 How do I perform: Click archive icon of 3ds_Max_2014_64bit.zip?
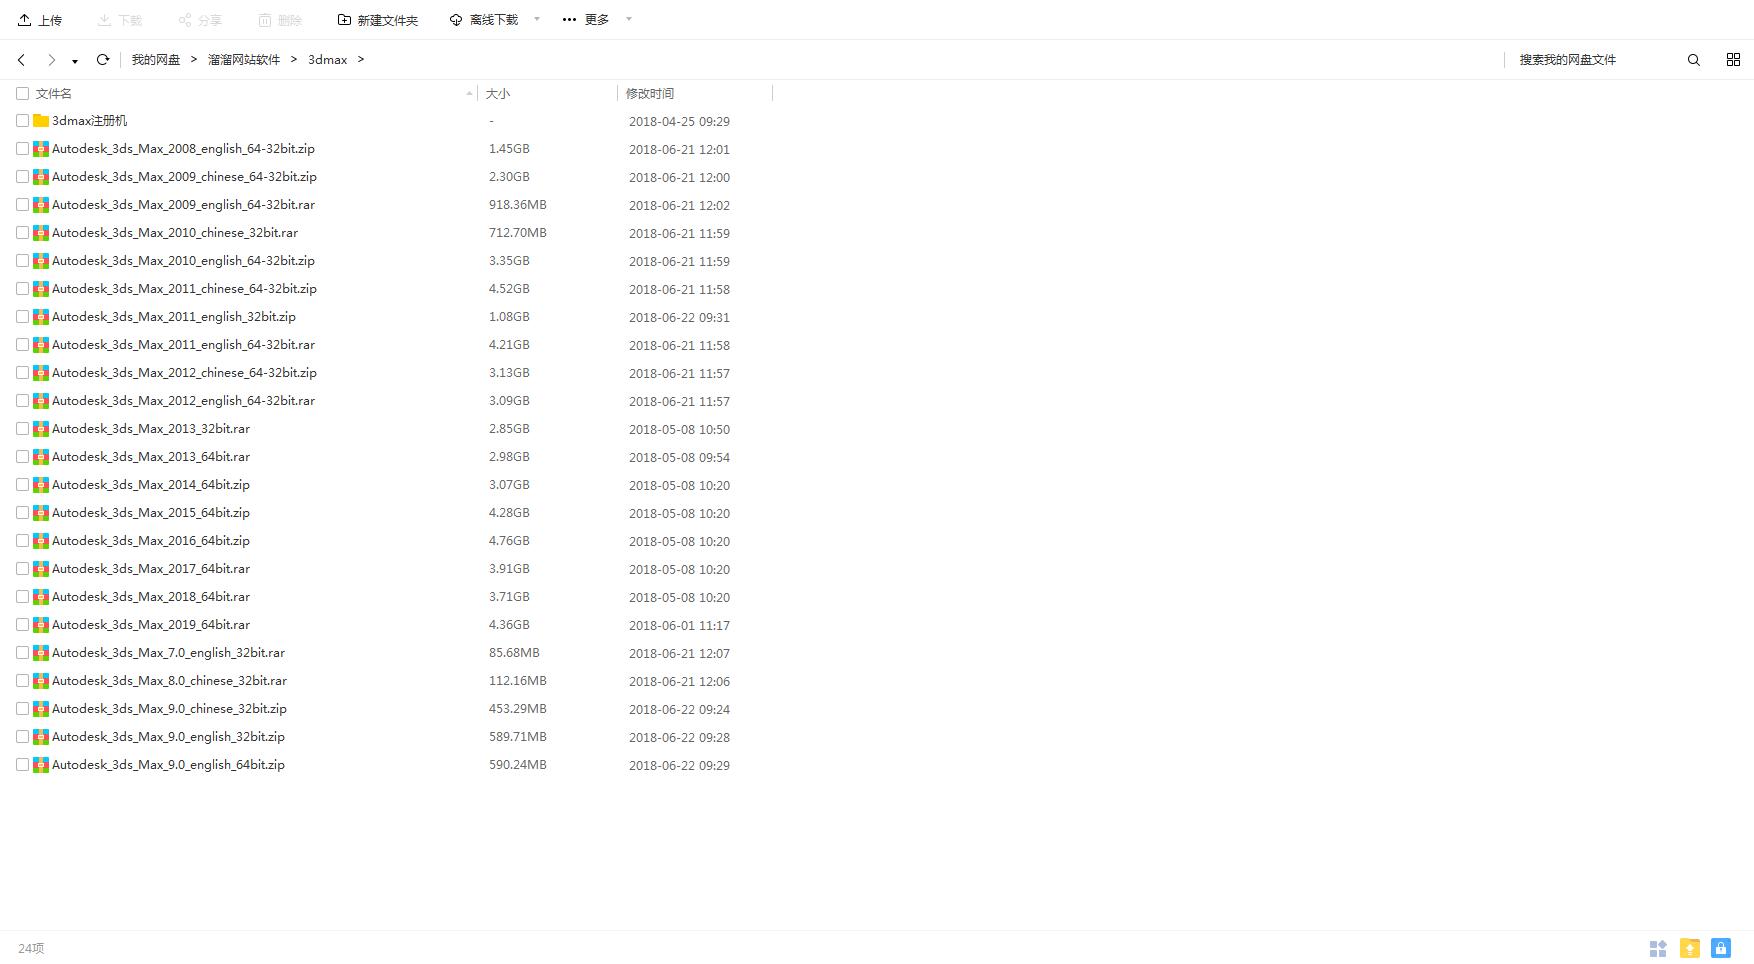point(41,485)
